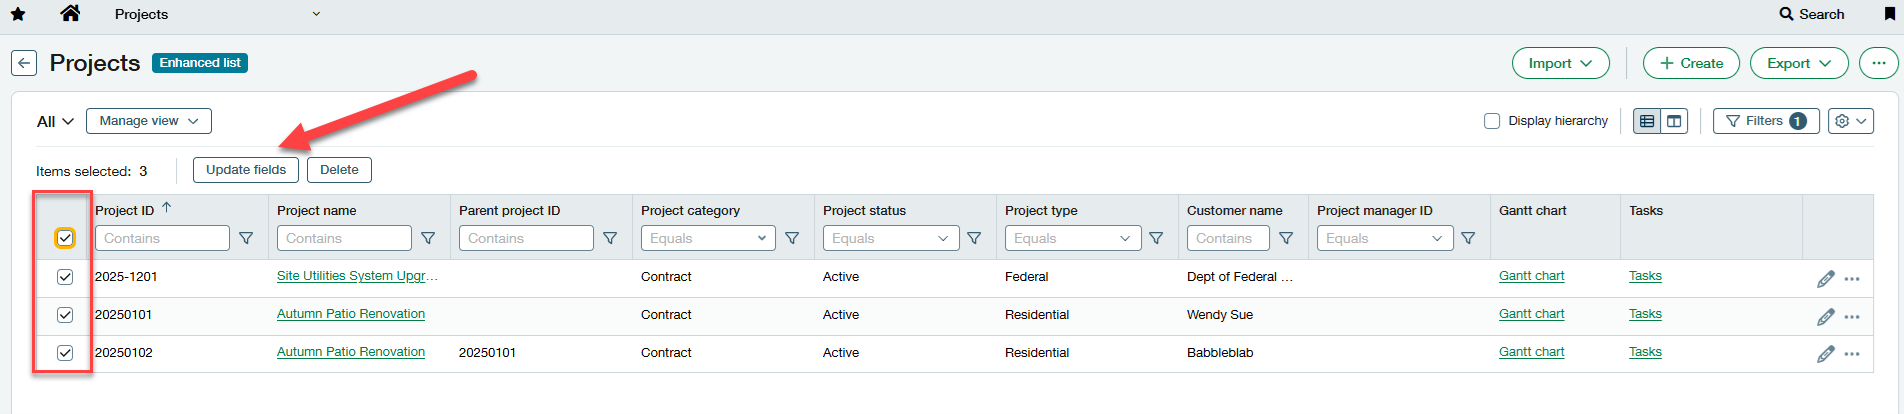The width and height of the screenshot is (1904, 414).
Task: Click filter icon for Project name column
Action: coord(428,238)
